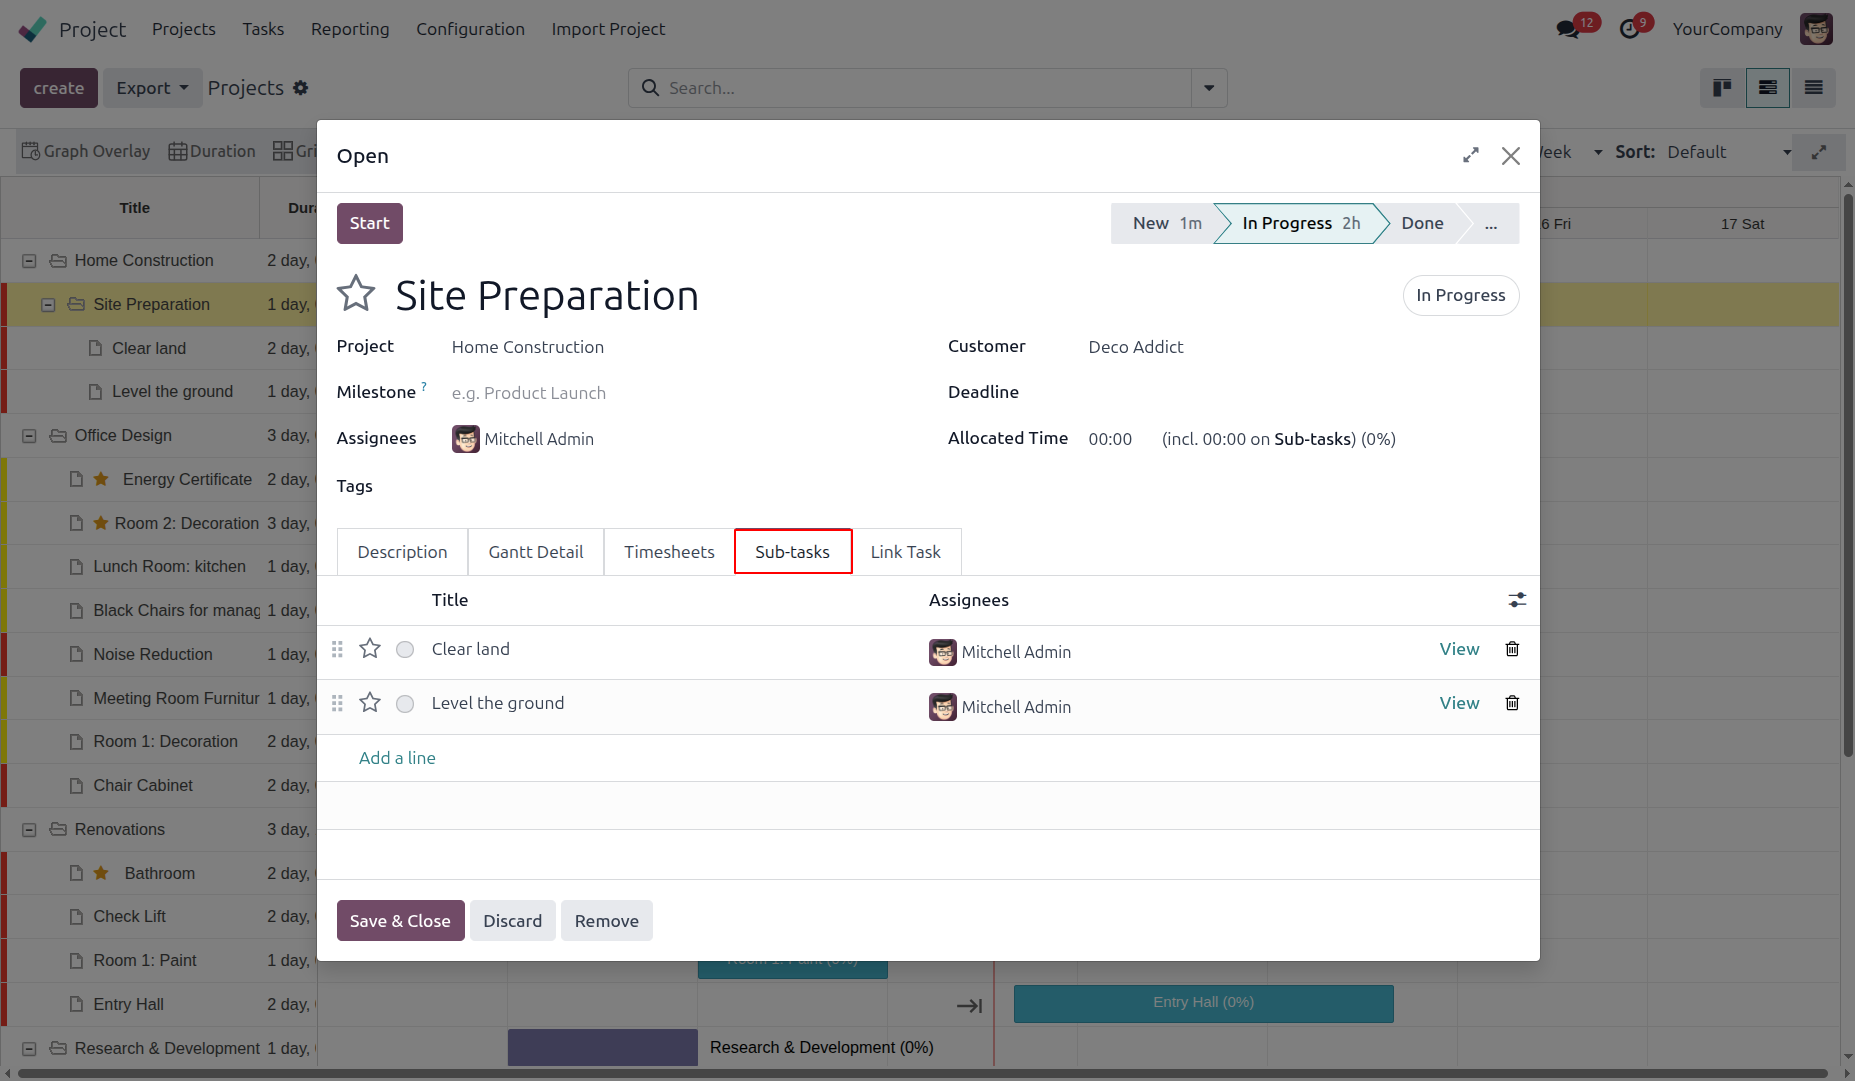Delete the Clear land sub-task

point(1512,649)
